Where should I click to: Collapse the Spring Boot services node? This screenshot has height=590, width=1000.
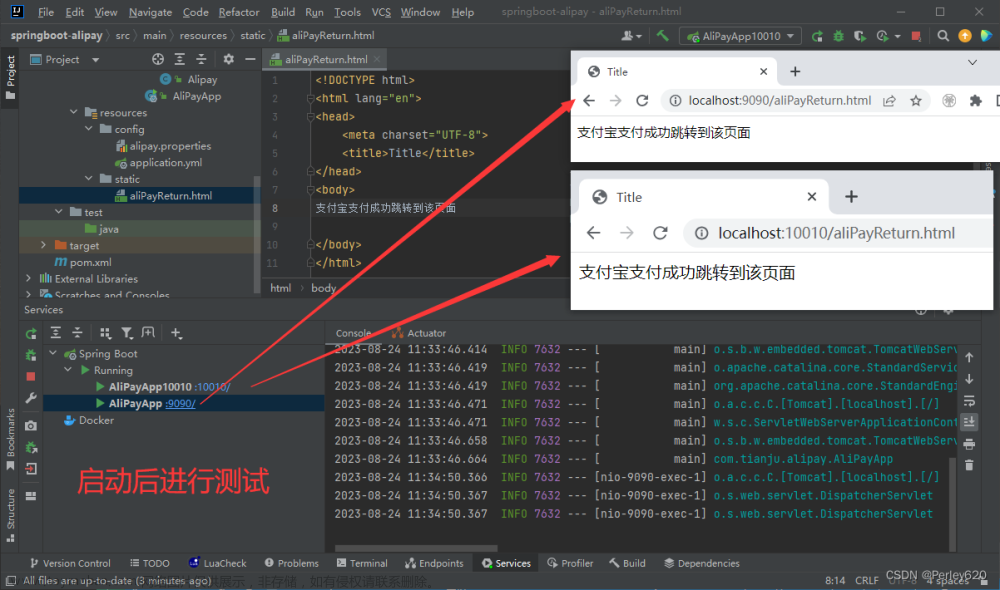(x=54, y=353)
